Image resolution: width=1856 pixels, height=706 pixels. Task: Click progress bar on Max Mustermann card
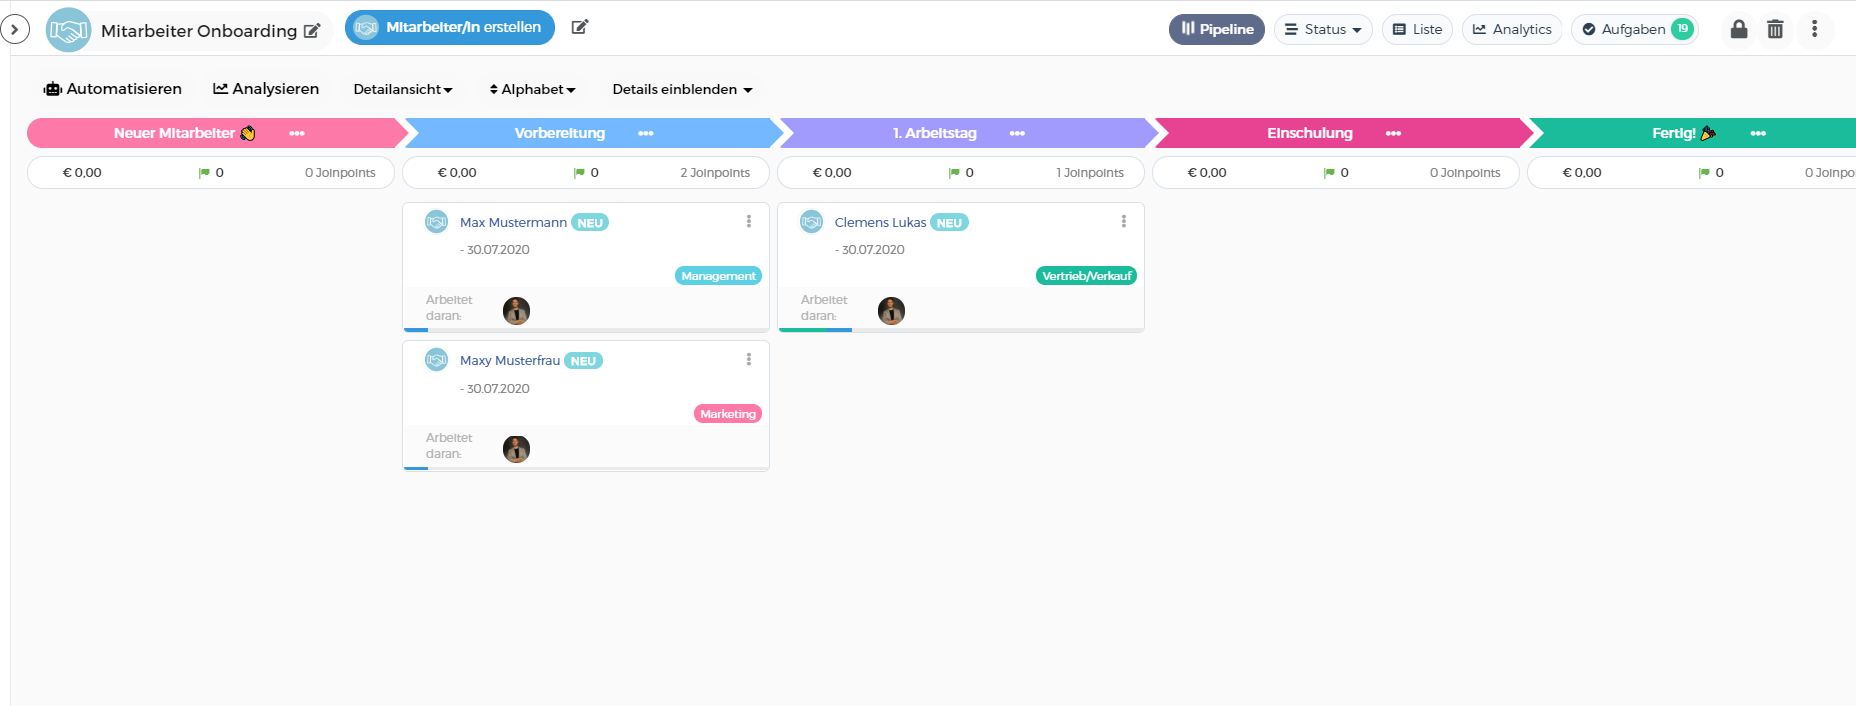(x=586, y=329)
